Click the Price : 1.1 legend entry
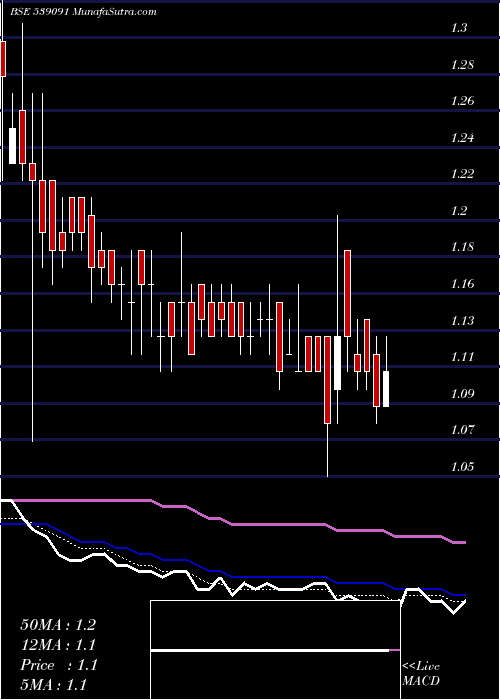 [58, 665]
